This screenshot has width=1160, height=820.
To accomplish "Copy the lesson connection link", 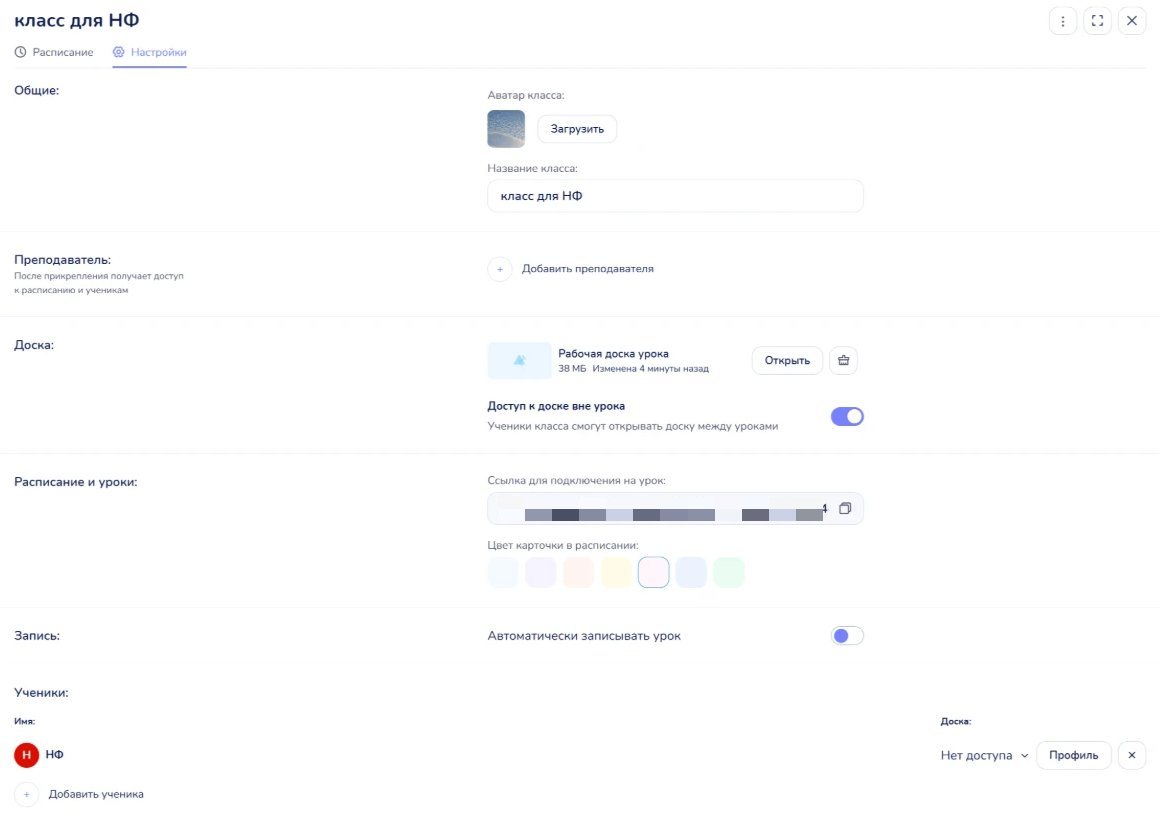I will click(845, 508).
